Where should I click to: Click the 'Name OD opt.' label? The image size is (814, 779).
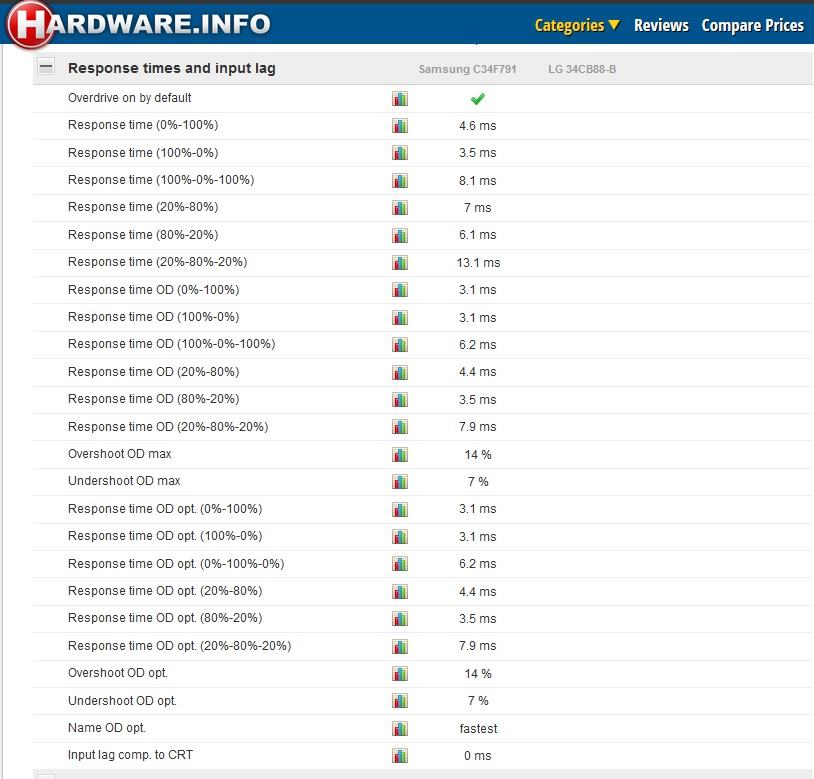pos(106,728)
